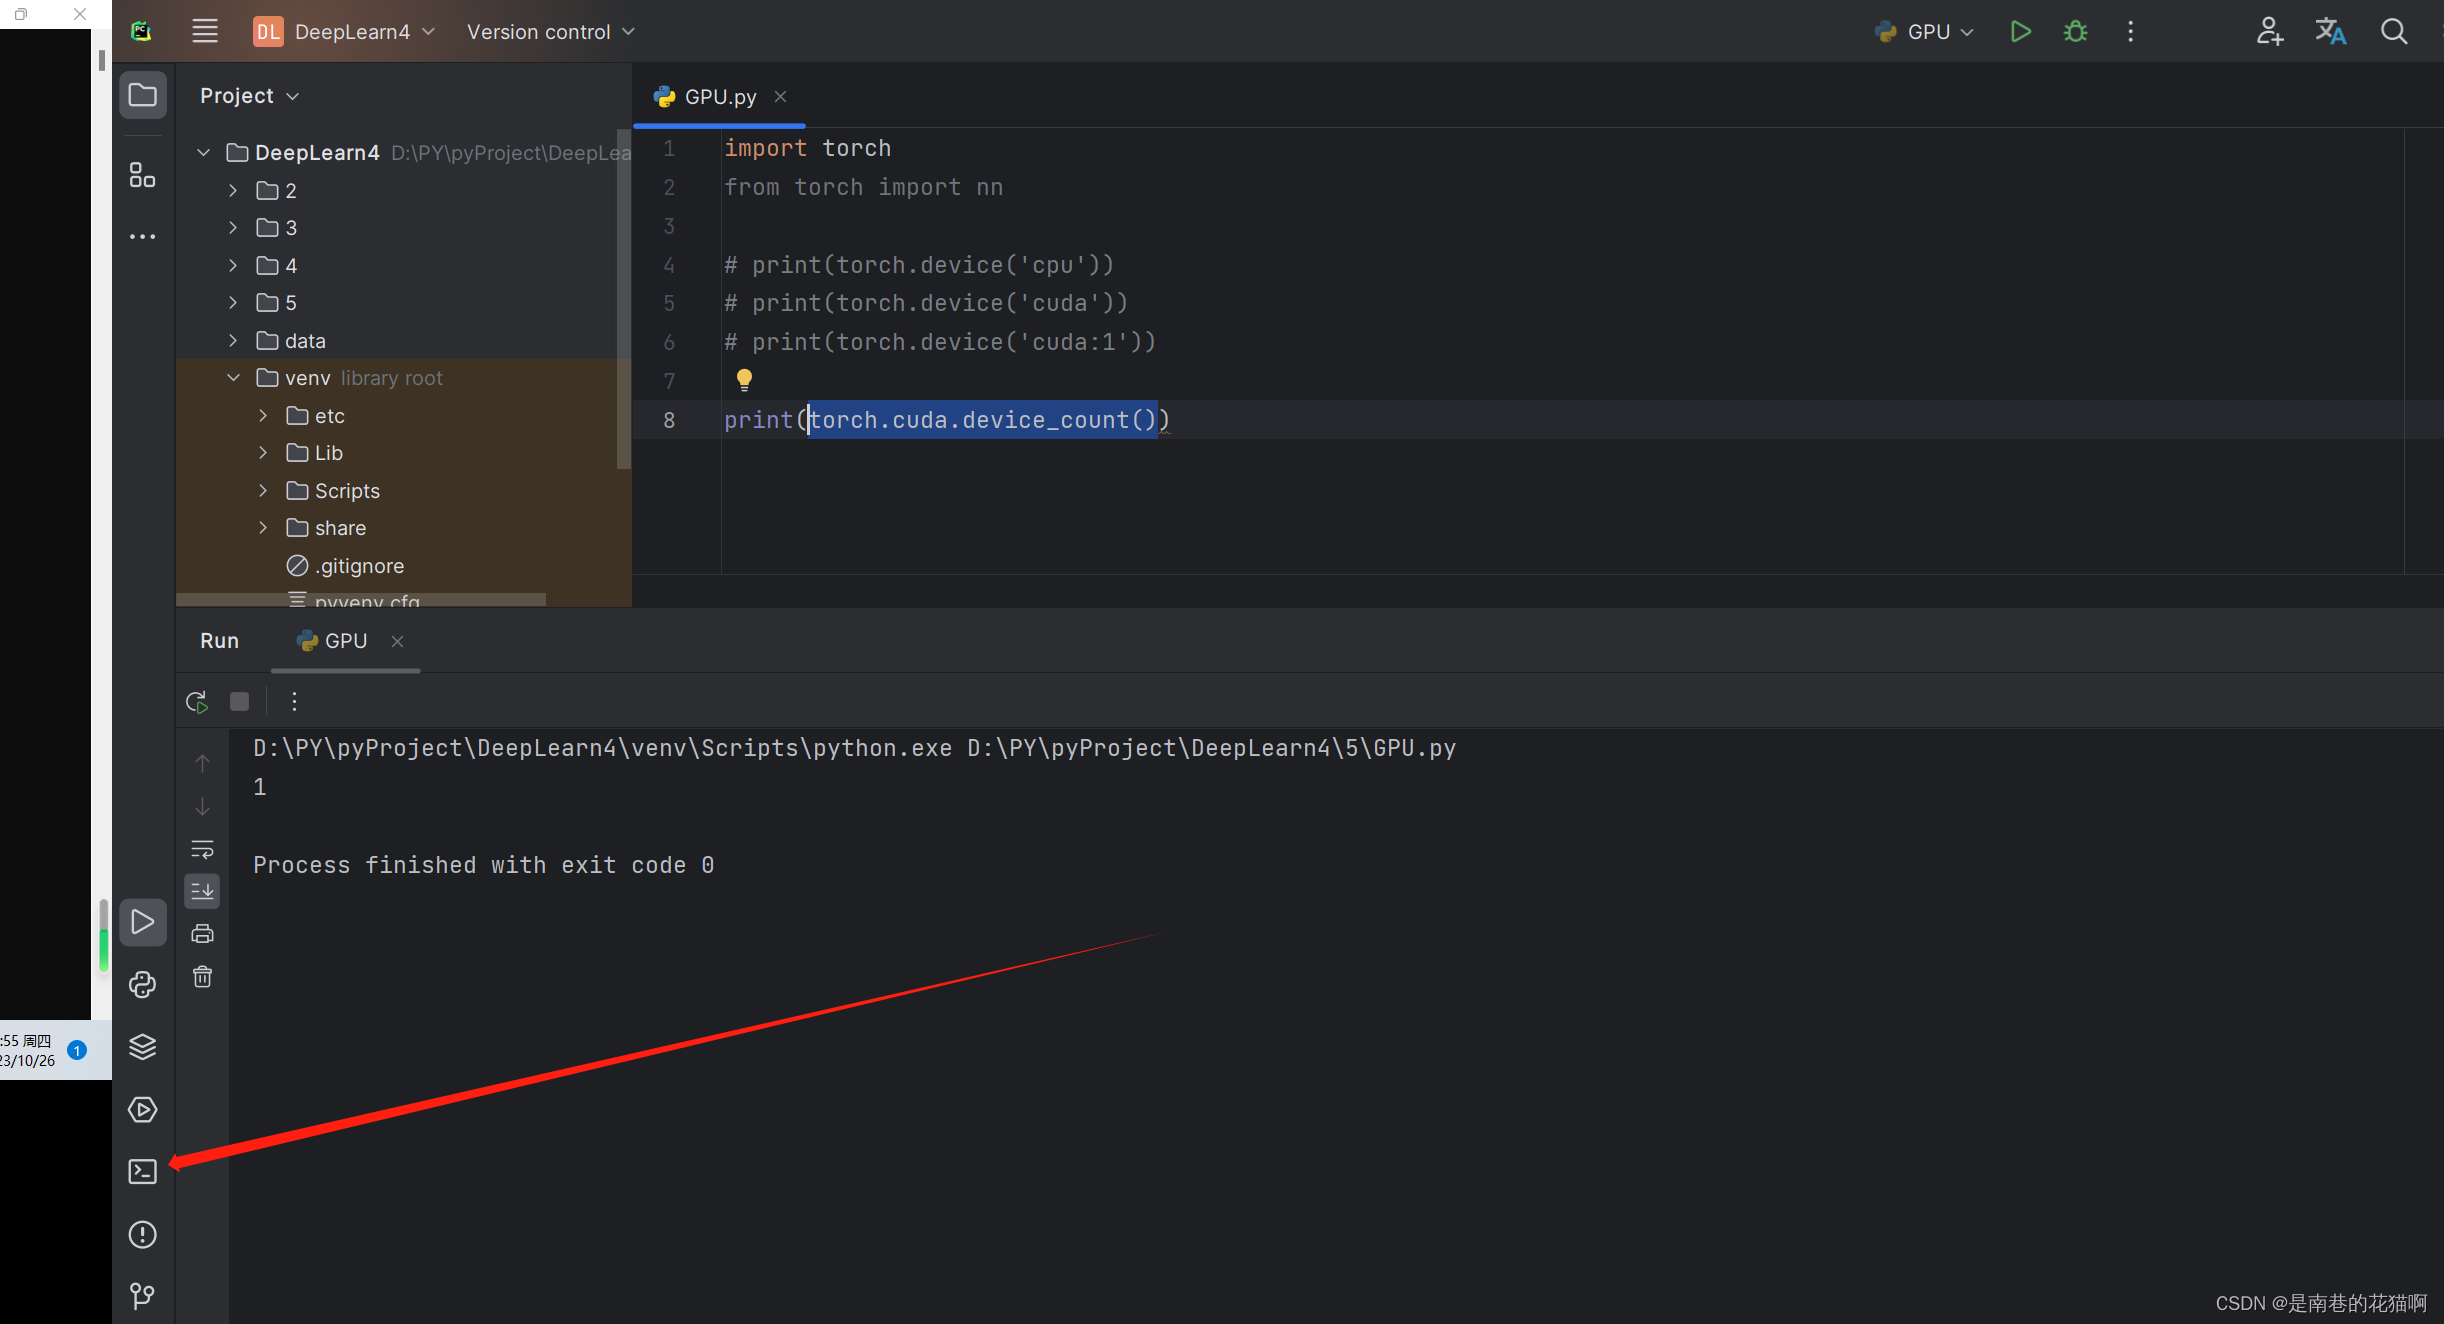The width and height of the screenshot is (2444, 1324).
Task: Expand folder 4 in project tree
Action: (233, 265)
